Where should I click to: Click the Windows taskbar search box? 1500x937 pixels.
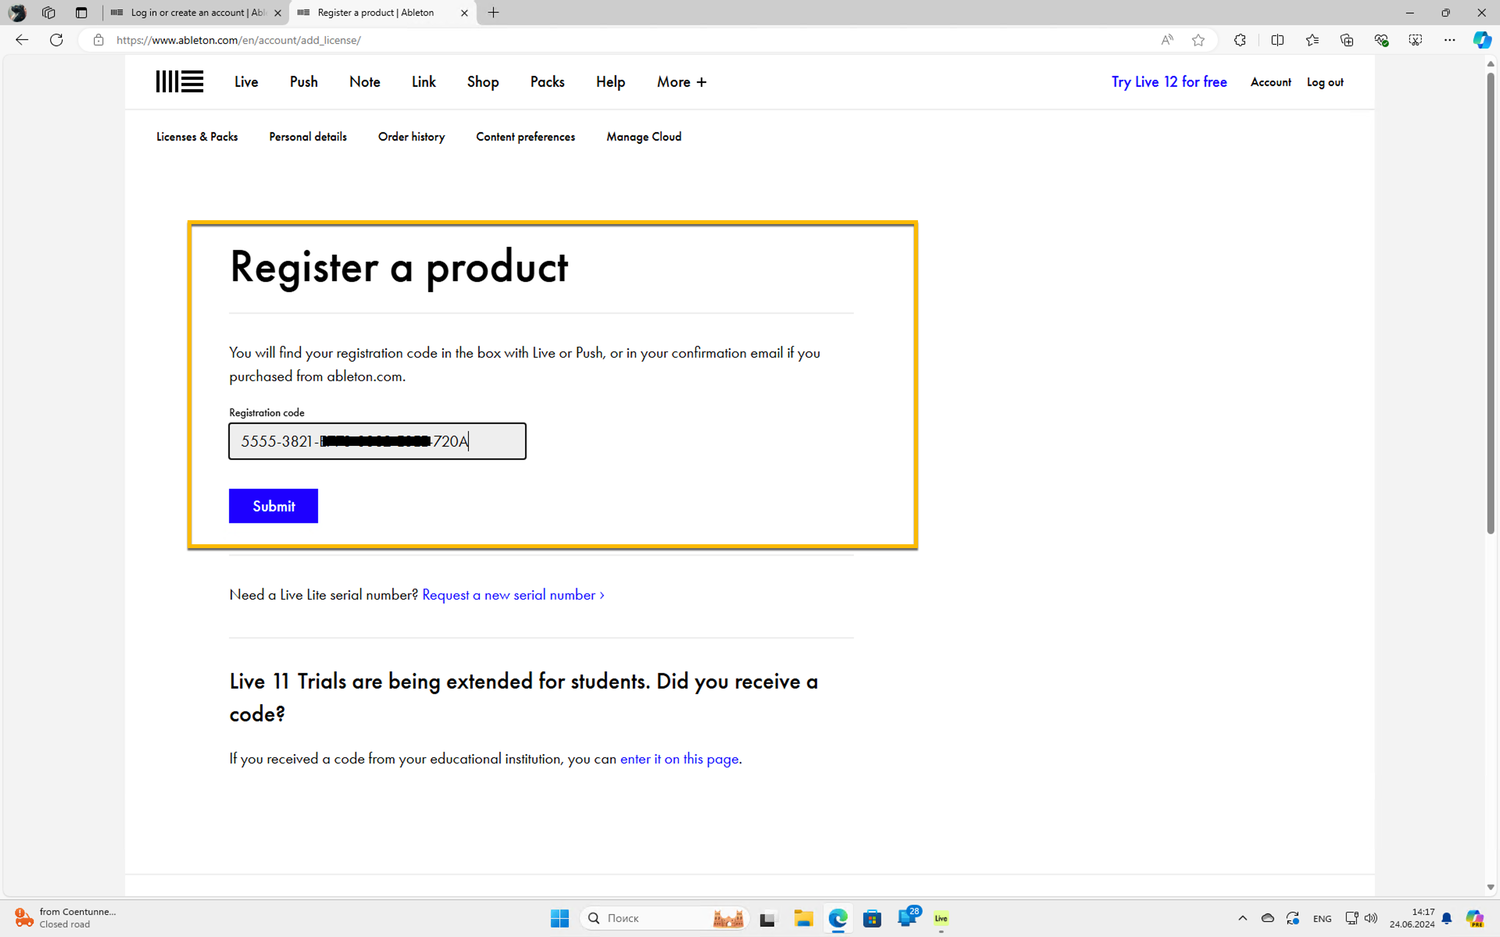tap(664, 918)
